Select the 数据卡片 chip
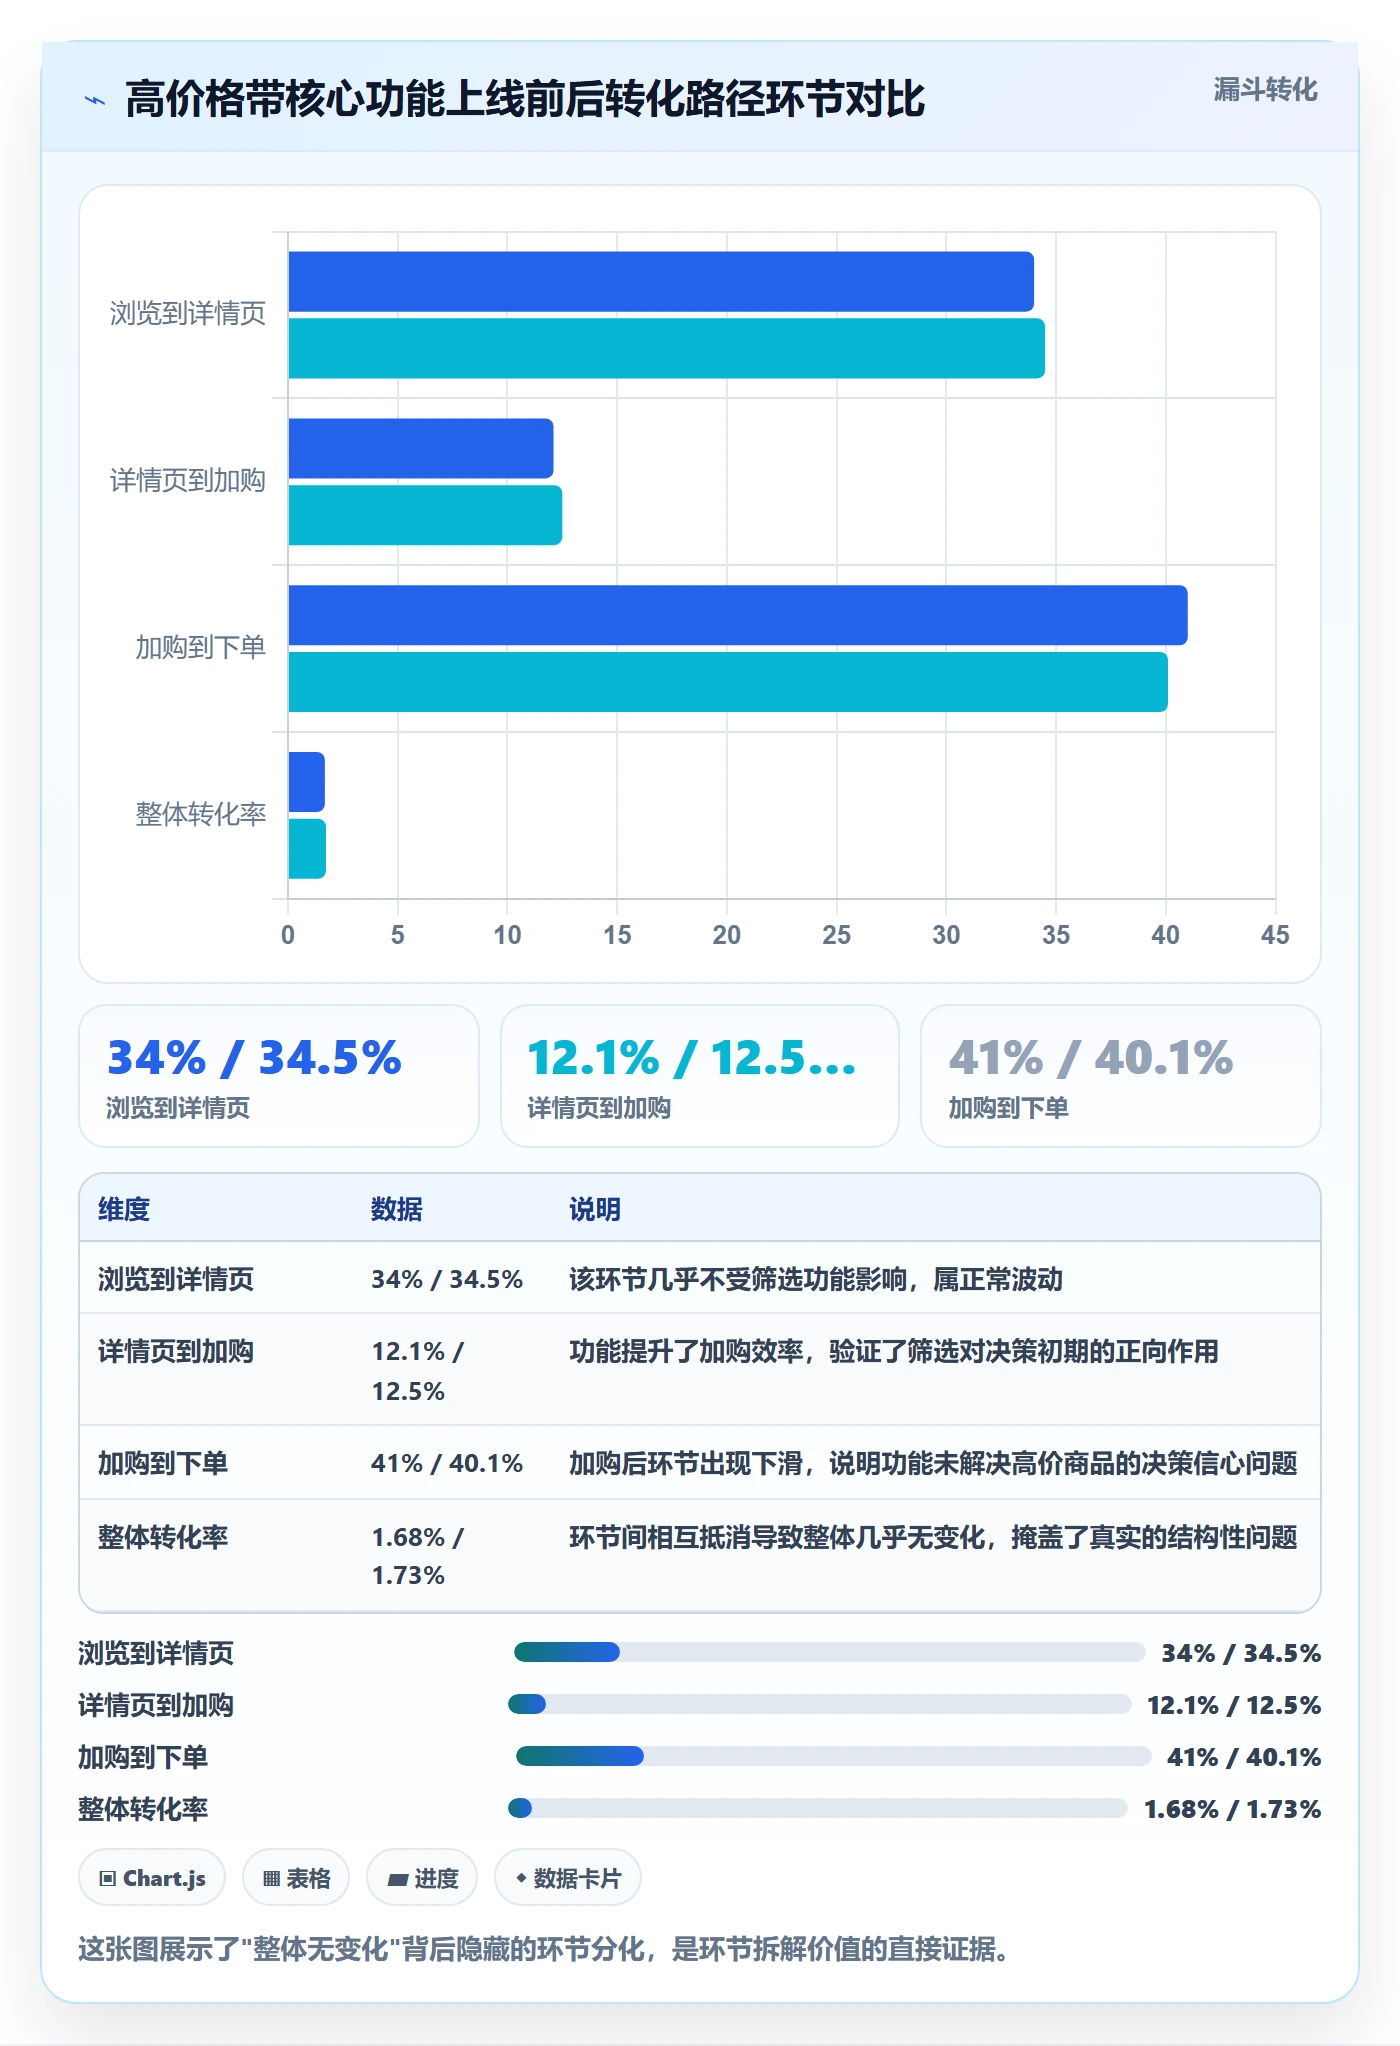The image size is (1400, 2046). (568, 1878)
